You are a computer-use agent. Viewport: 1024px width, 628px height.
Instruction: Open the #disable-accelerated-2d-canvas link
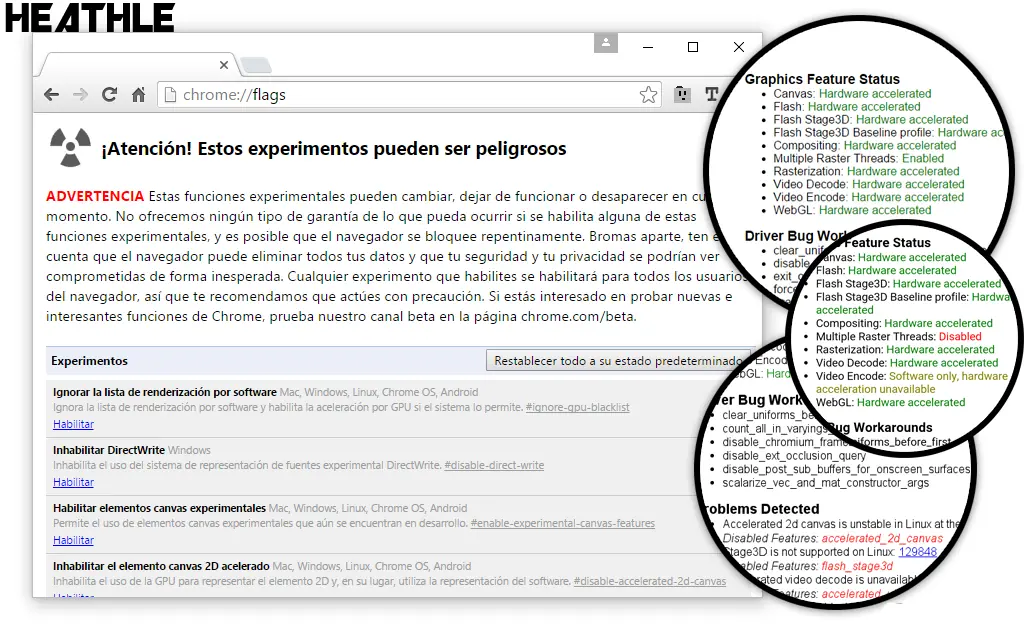(650, 581)
